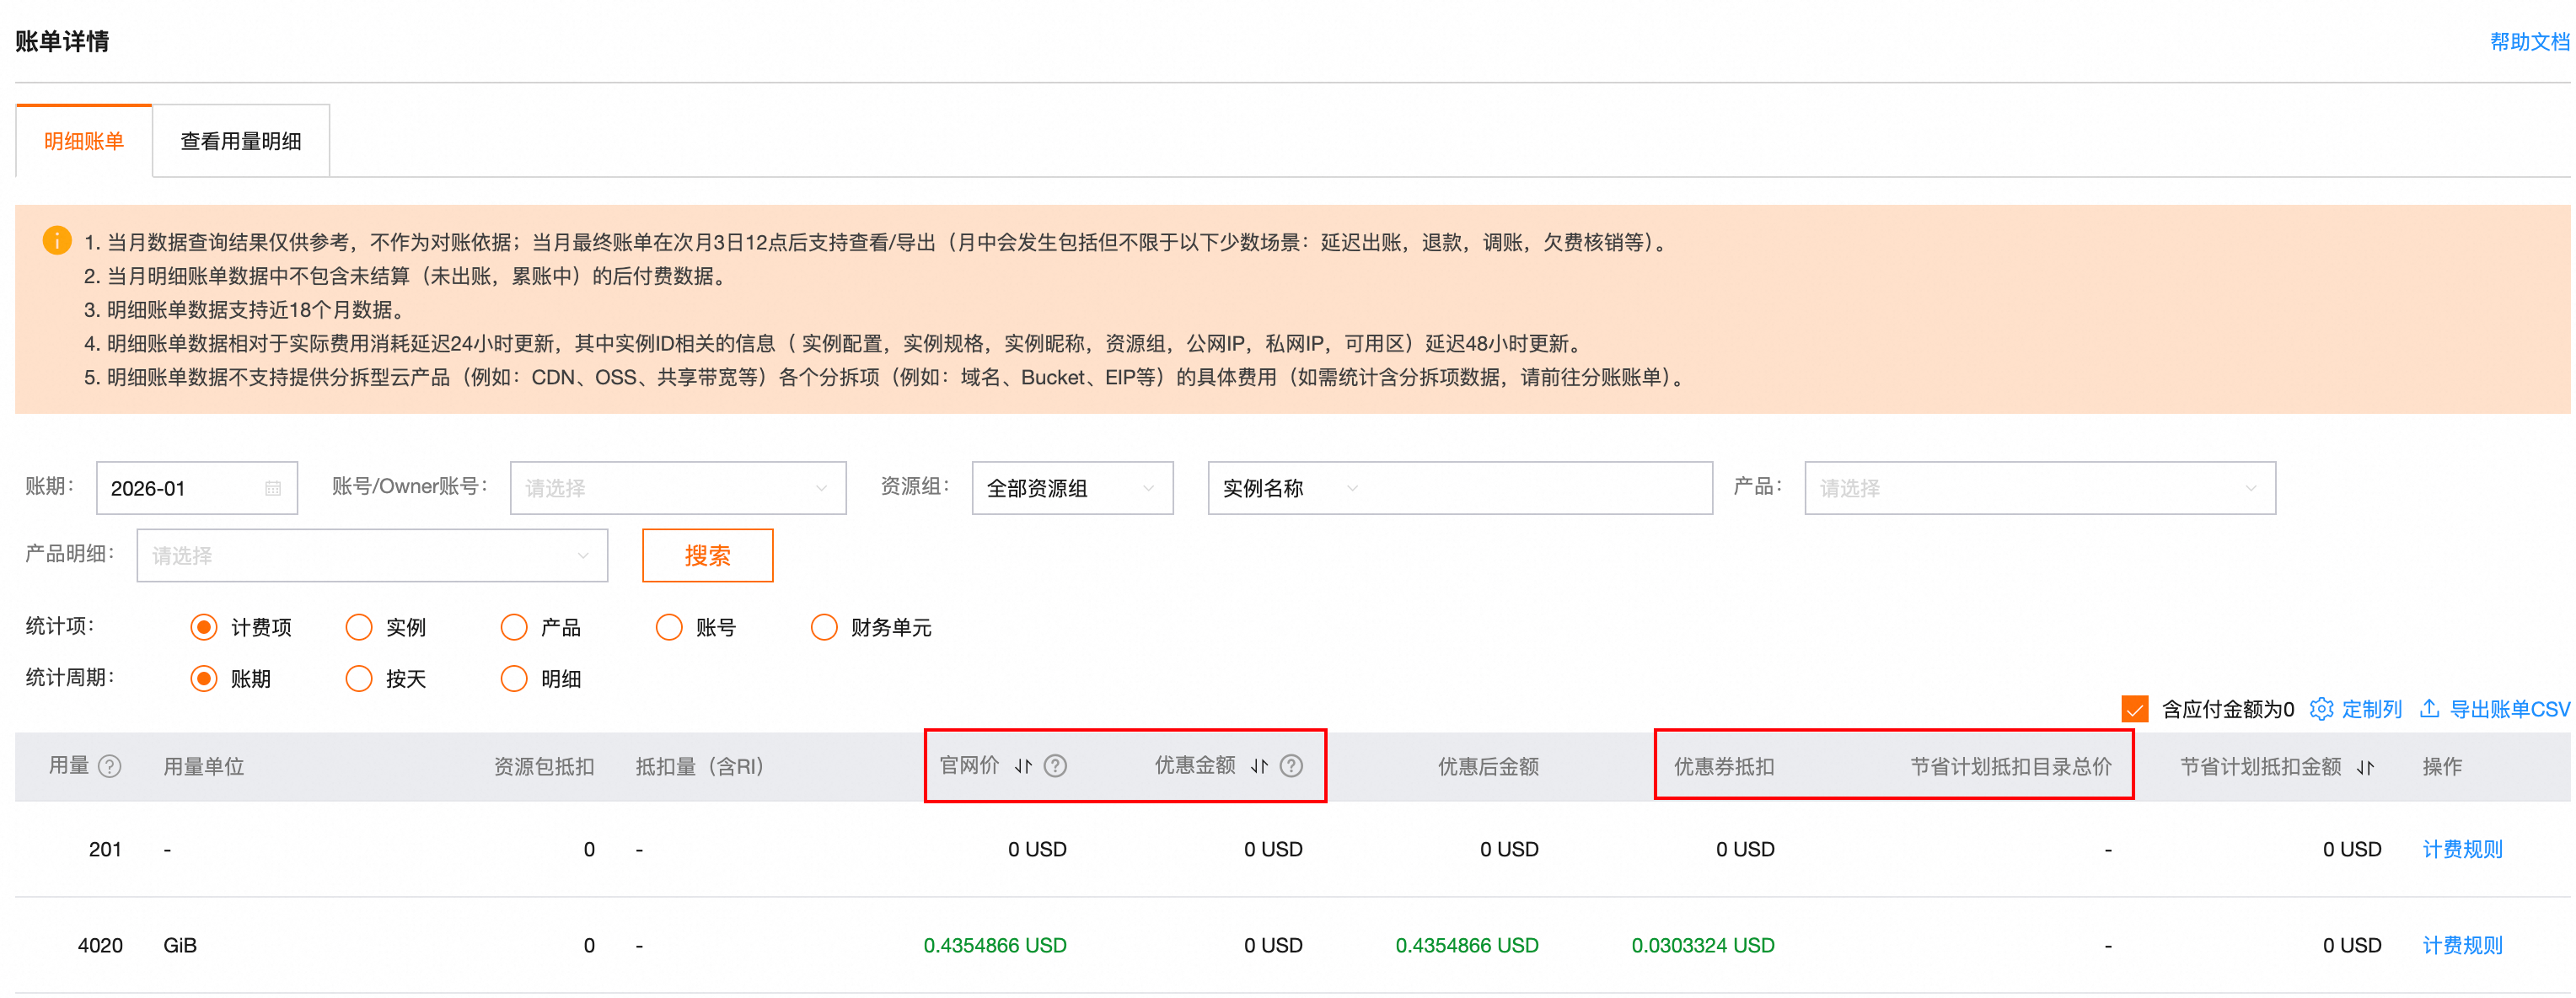The image size is (2576, 998).
Task: Open the 产品明细 dropdown
Action: [x=371, y=555]
